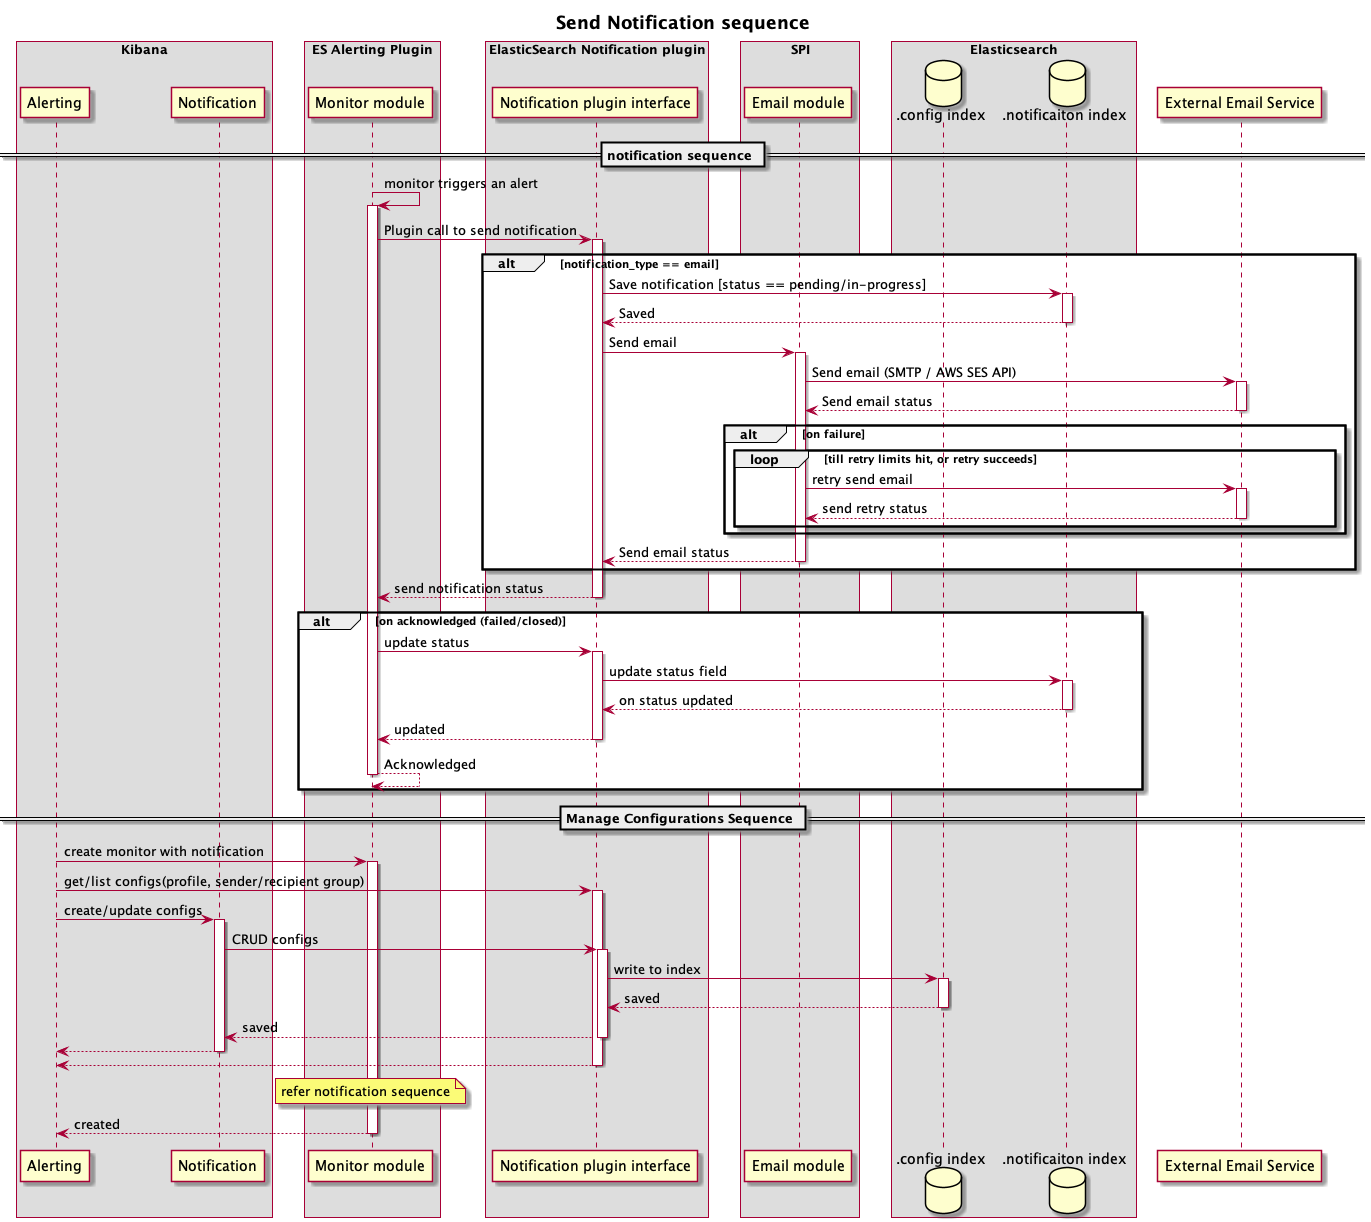Viewport: 1371px width, 1222px height.
Task: Select the top Notification plugin interface box
Action: (595, 103)
